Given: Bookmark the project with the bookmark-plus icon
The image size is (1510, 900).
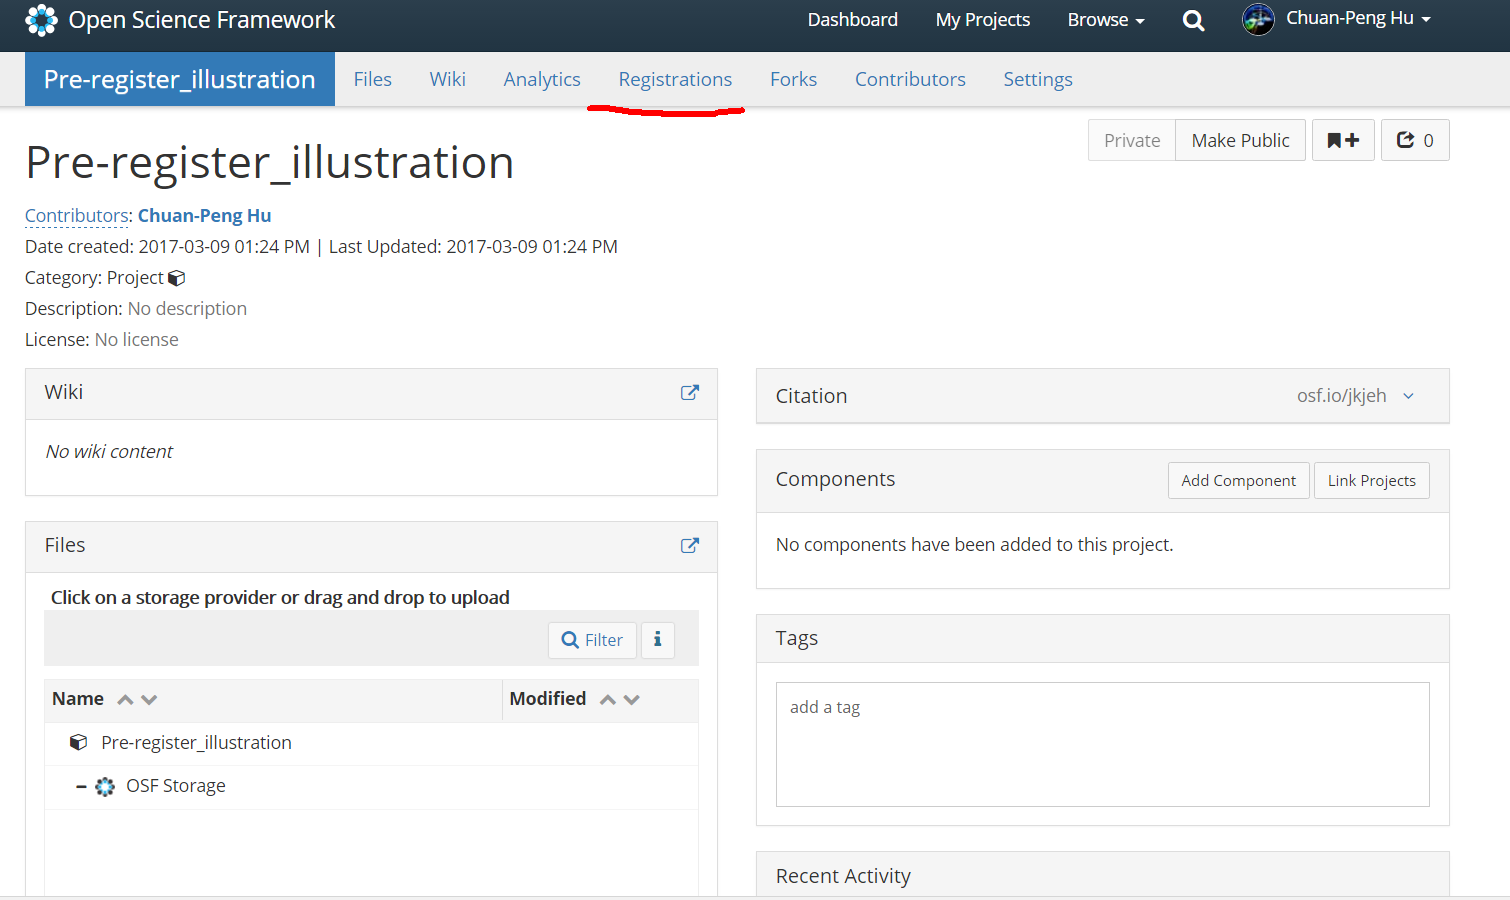Looking at the screenshot, I should pyautogui.click(x=1343, y=140).
